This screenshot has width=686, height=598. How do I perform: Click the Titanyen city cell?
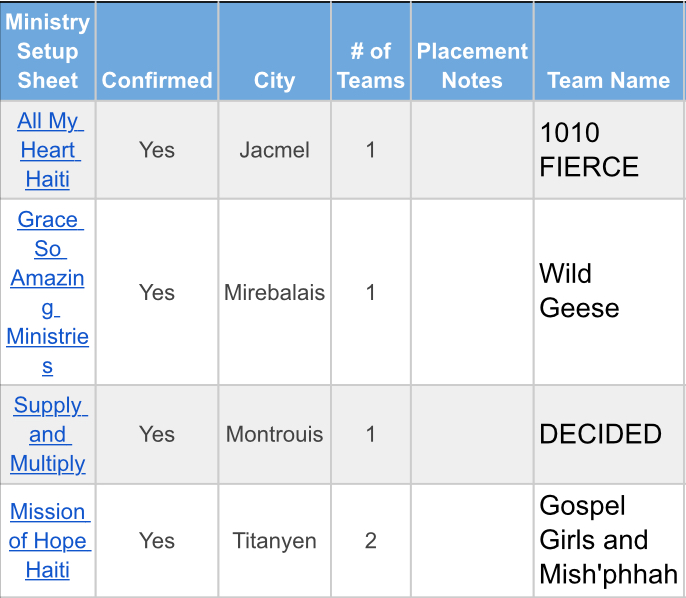274,540
